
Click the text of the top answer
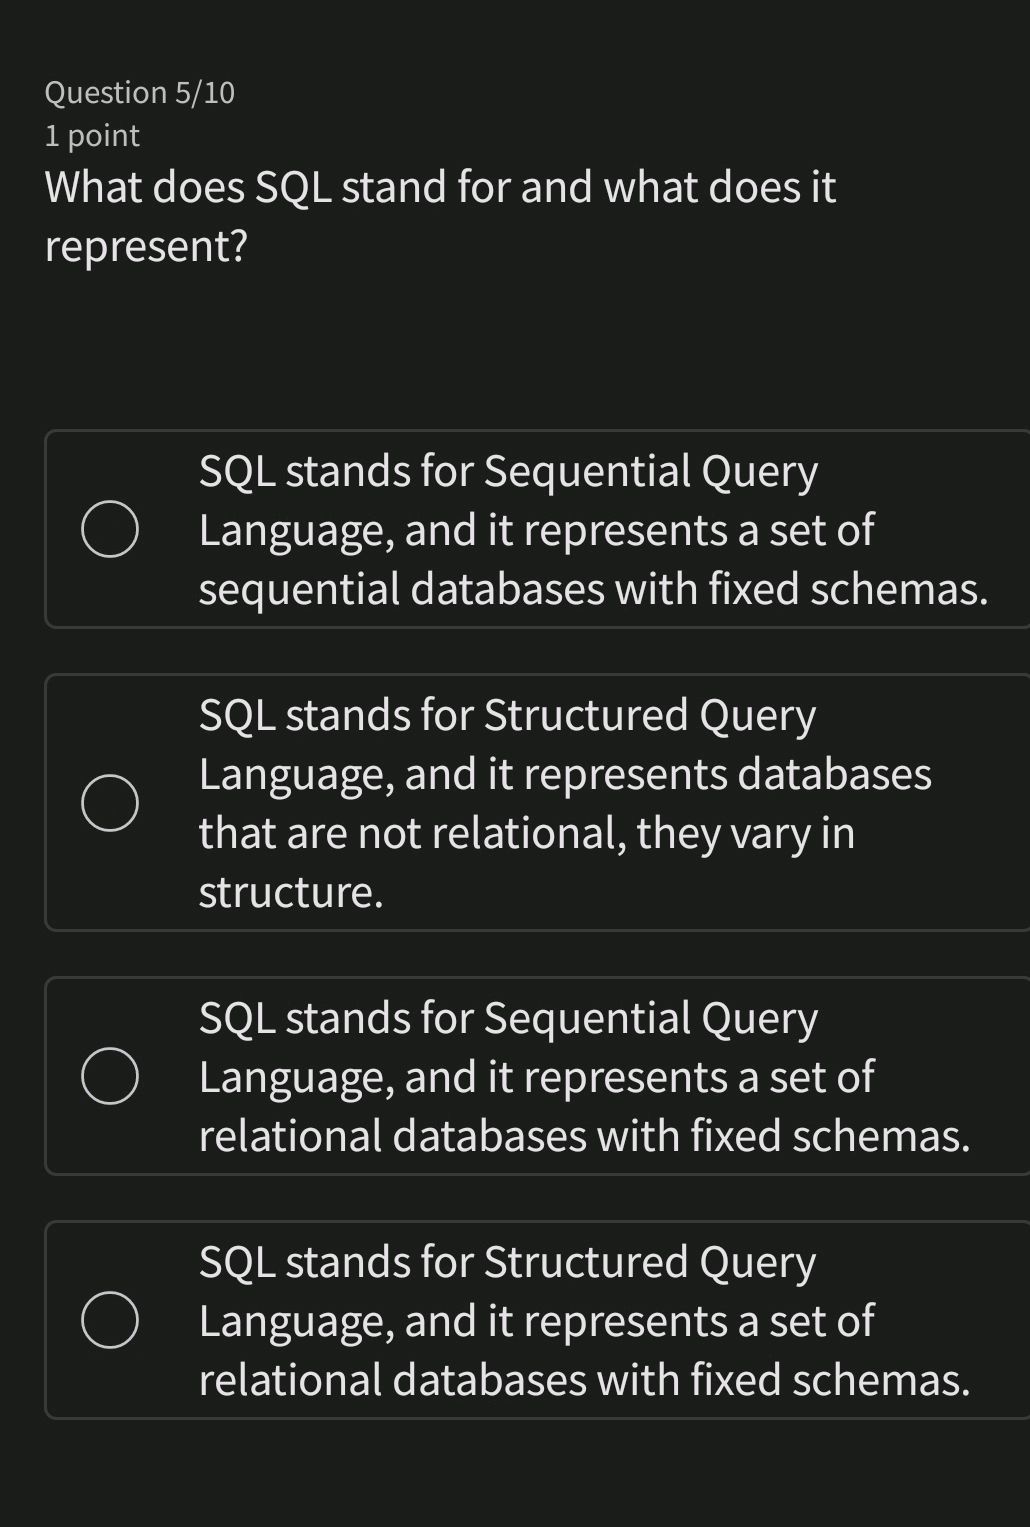[592, 530]
